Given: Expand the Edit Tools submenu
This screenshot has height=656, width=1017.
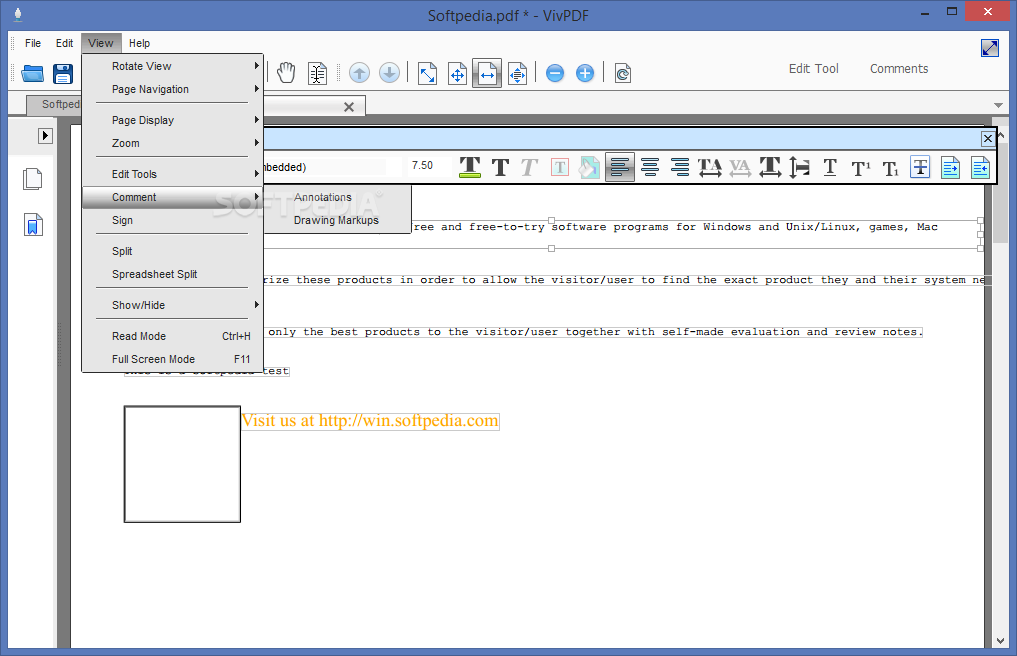Looking at the screenshot, I should pyautogui.click(x=173, y=174).
